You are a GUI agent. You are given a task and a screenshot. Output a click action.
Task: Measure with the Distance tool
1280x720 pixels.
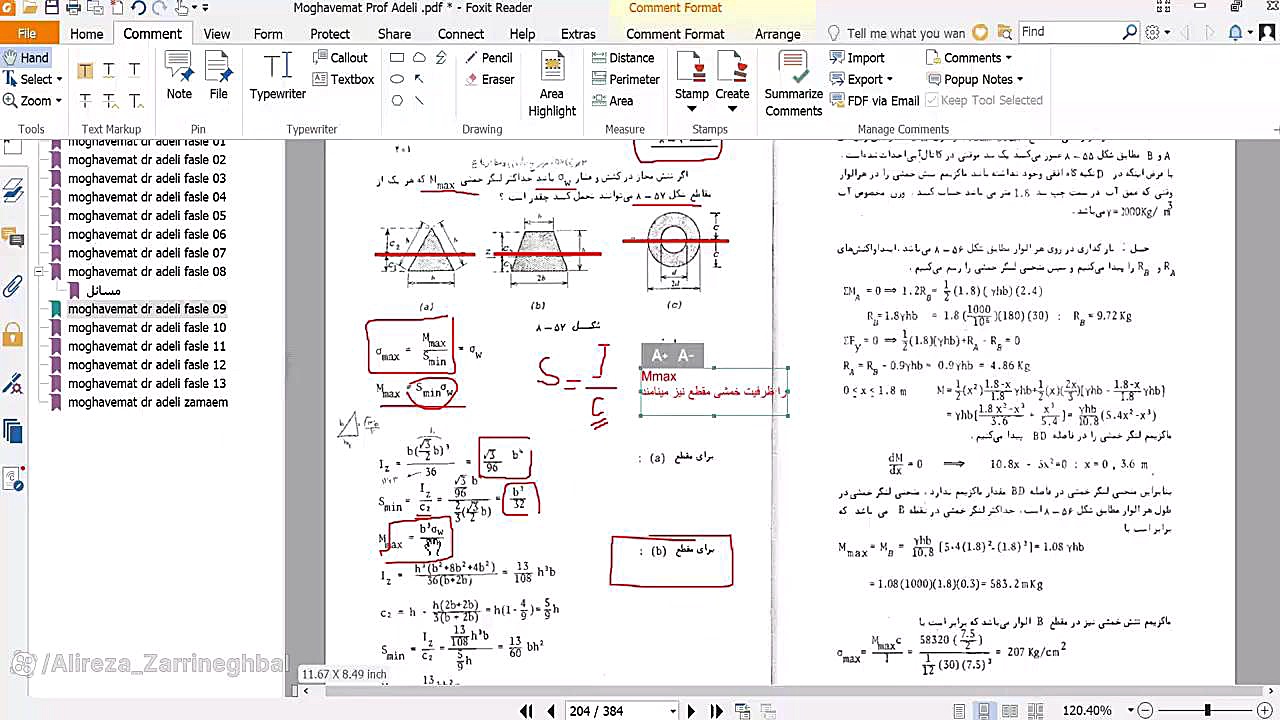point(622,58)
